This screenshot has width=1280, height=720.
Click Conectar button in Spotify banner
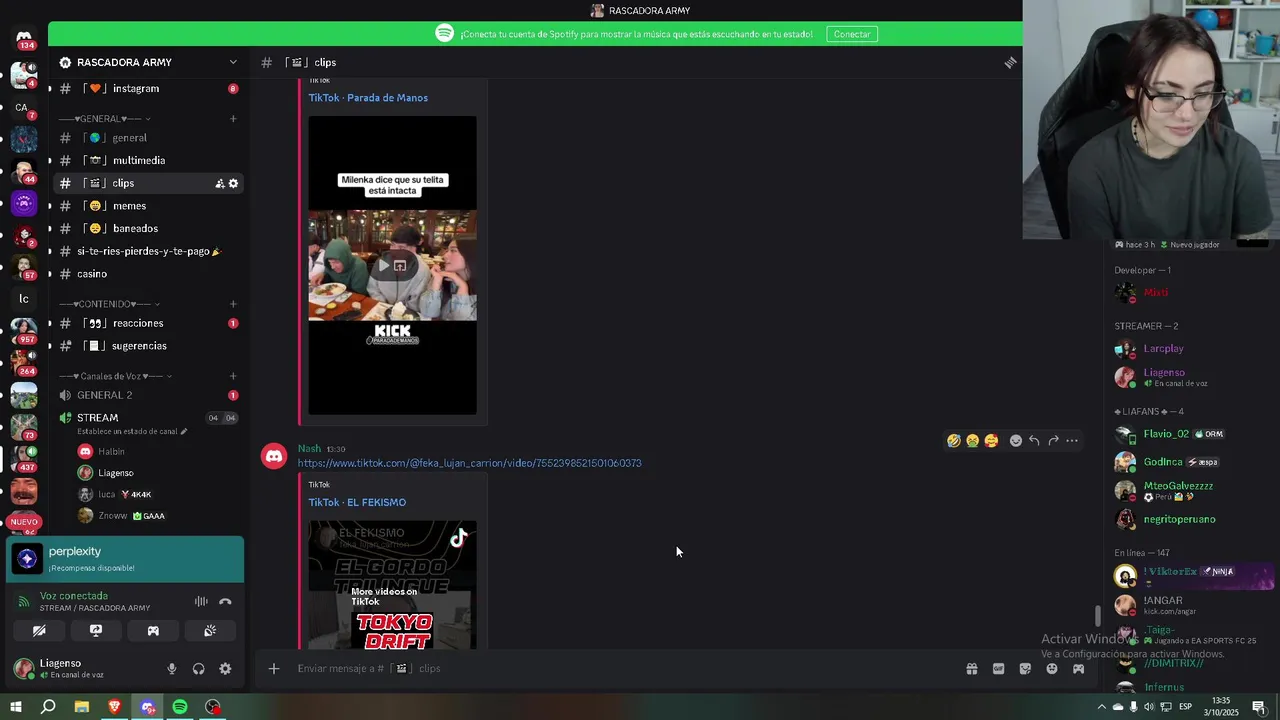pos(852,34)
